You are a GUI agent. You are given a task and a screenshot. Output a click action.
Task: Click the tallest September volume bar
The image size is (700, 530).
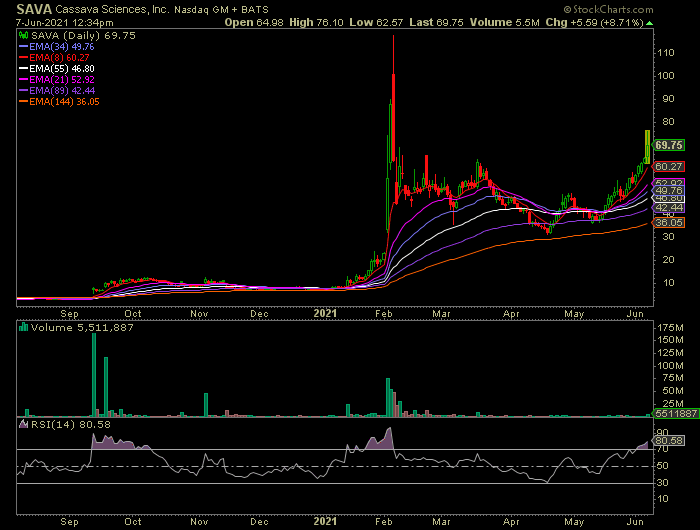(x=94, y=375)
